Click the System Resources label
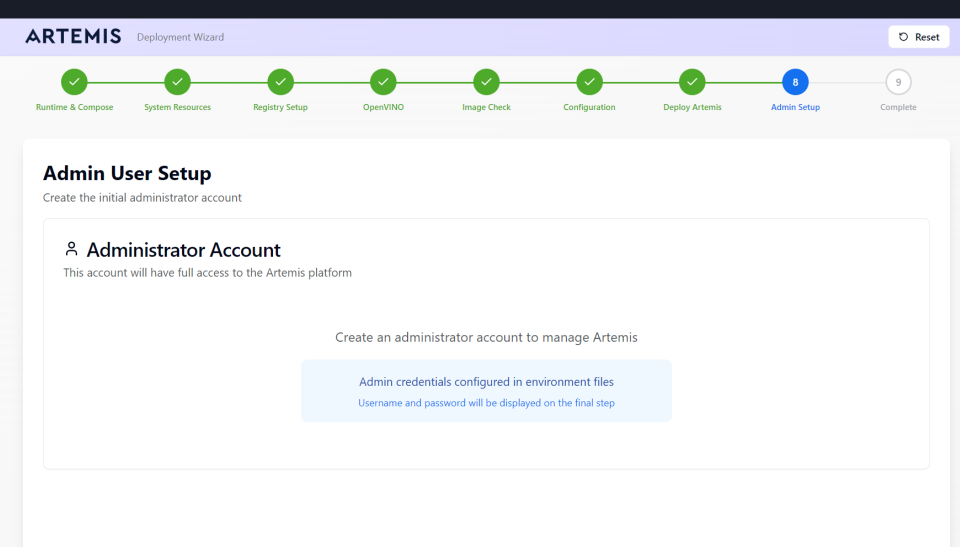This screenshot has height=547, width=960. pyautogui.click(x=178, y=107)
